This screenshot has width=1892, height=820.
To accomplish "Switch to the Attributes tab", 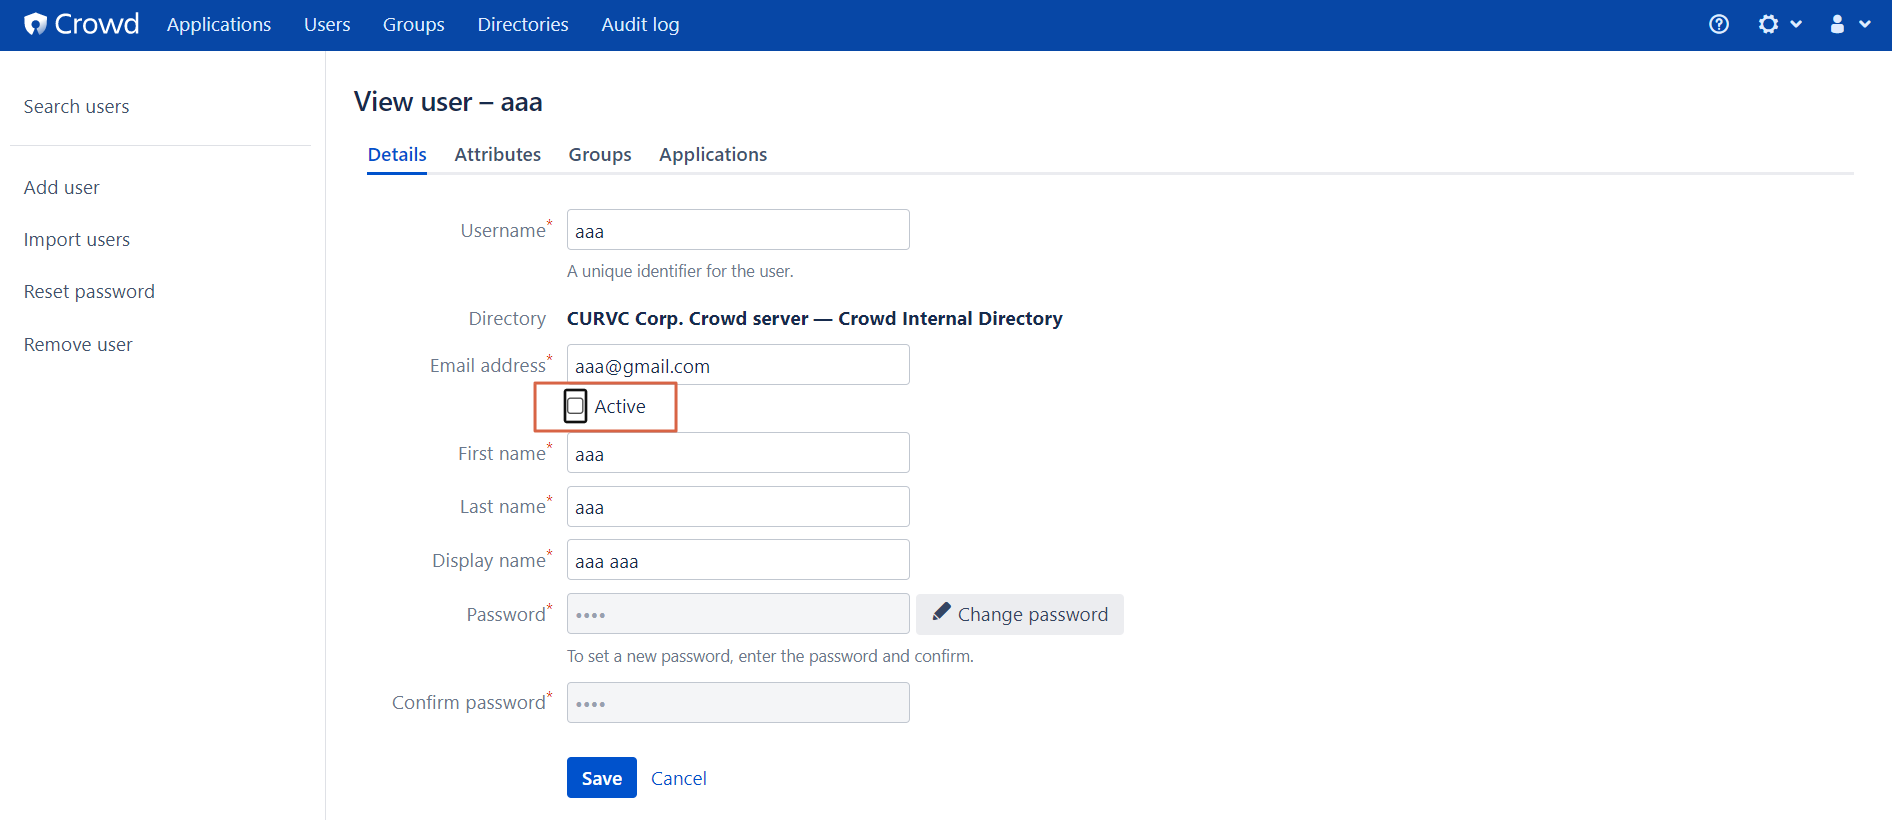I will tap(497, 154).
